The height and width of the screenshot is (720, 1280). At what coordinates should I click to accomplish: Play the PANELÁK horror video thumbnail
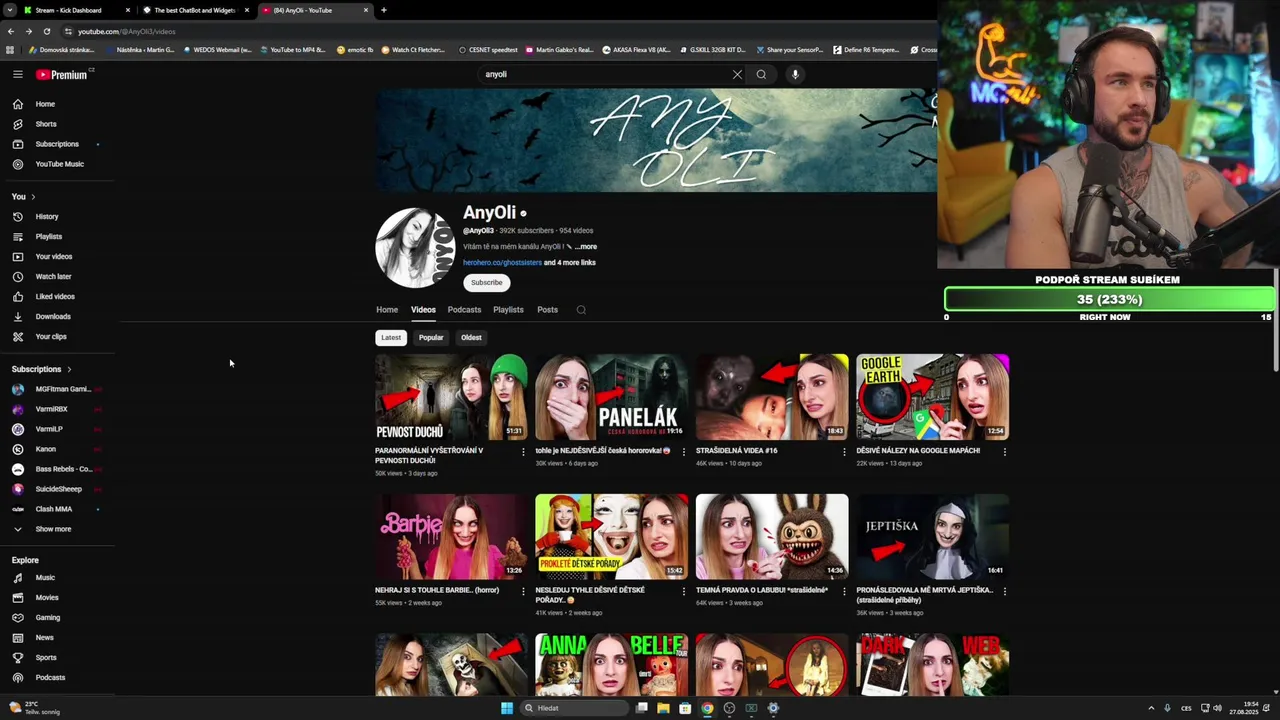coord(612,397)
